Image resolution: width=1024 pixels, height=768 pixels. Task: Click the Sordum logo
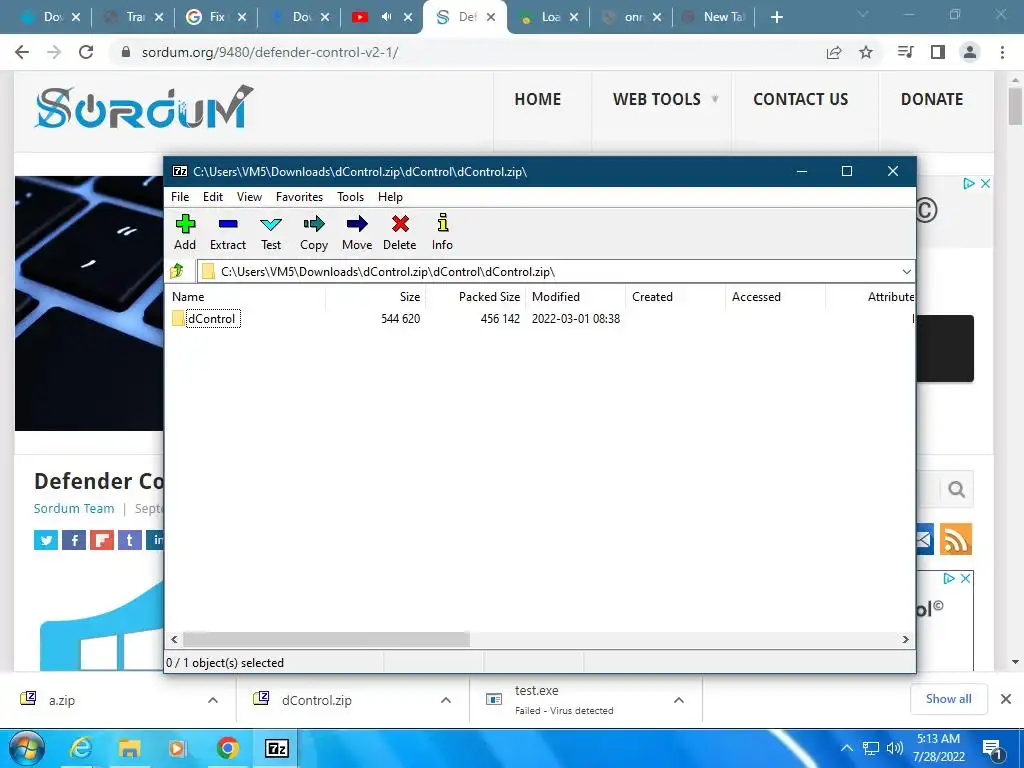point(144,108)
